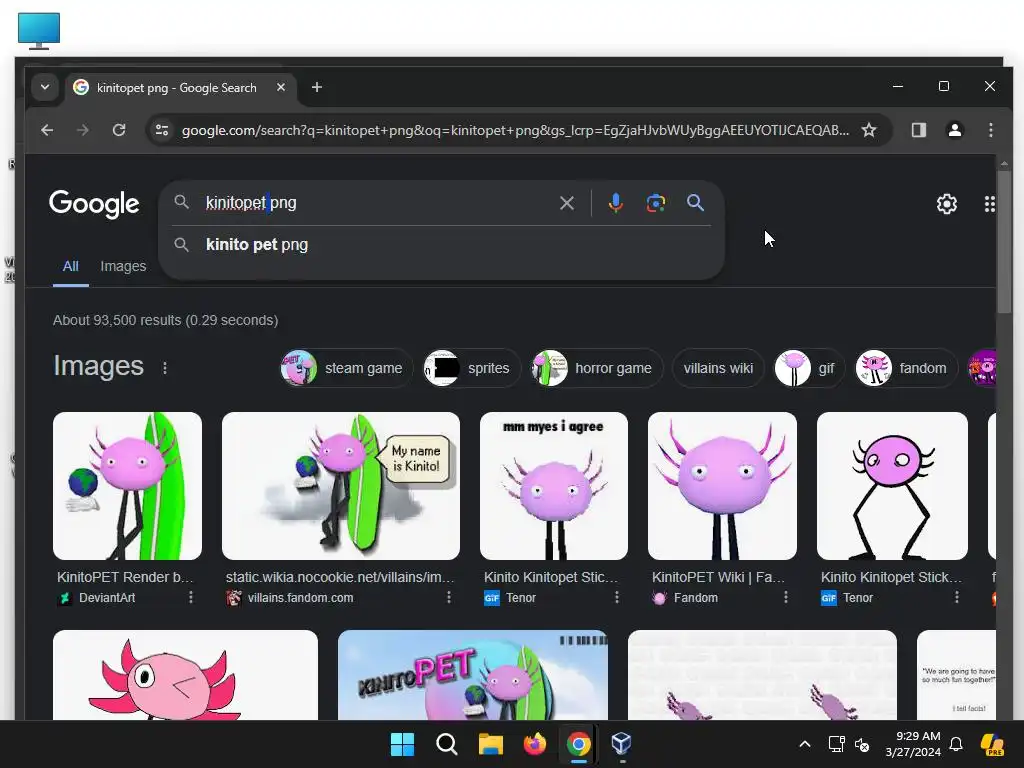Screen dimensions: 1024x768
Task: Filter images by horror game chip
Action: [x=596, y=368]
